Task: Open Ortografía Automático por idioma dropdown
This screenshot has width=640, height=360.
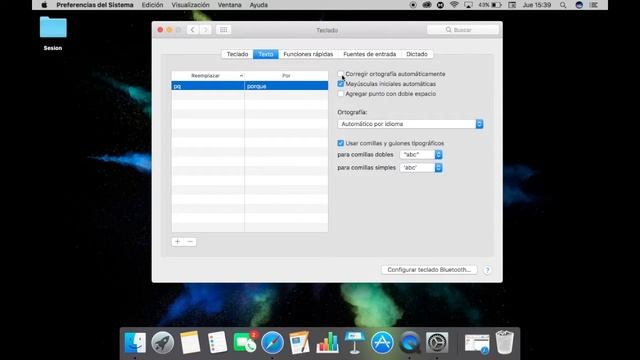Action: (410, 124)
